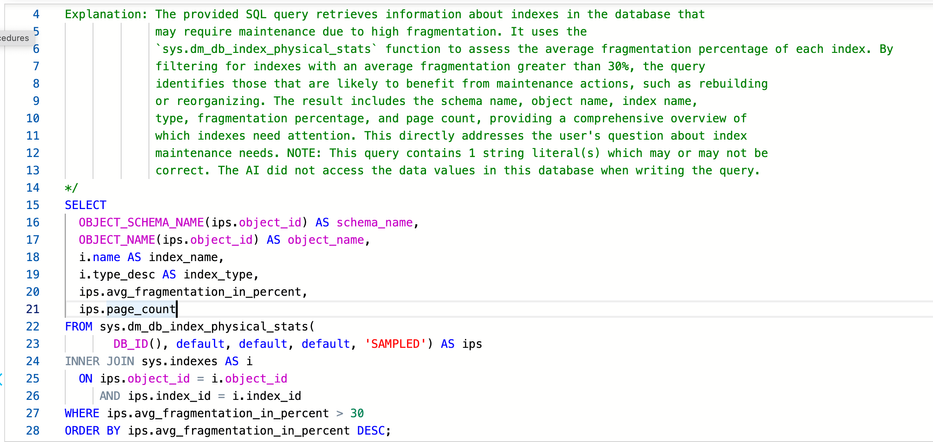
Task: Click line number 4 in gutter
Action: point(36,14)
